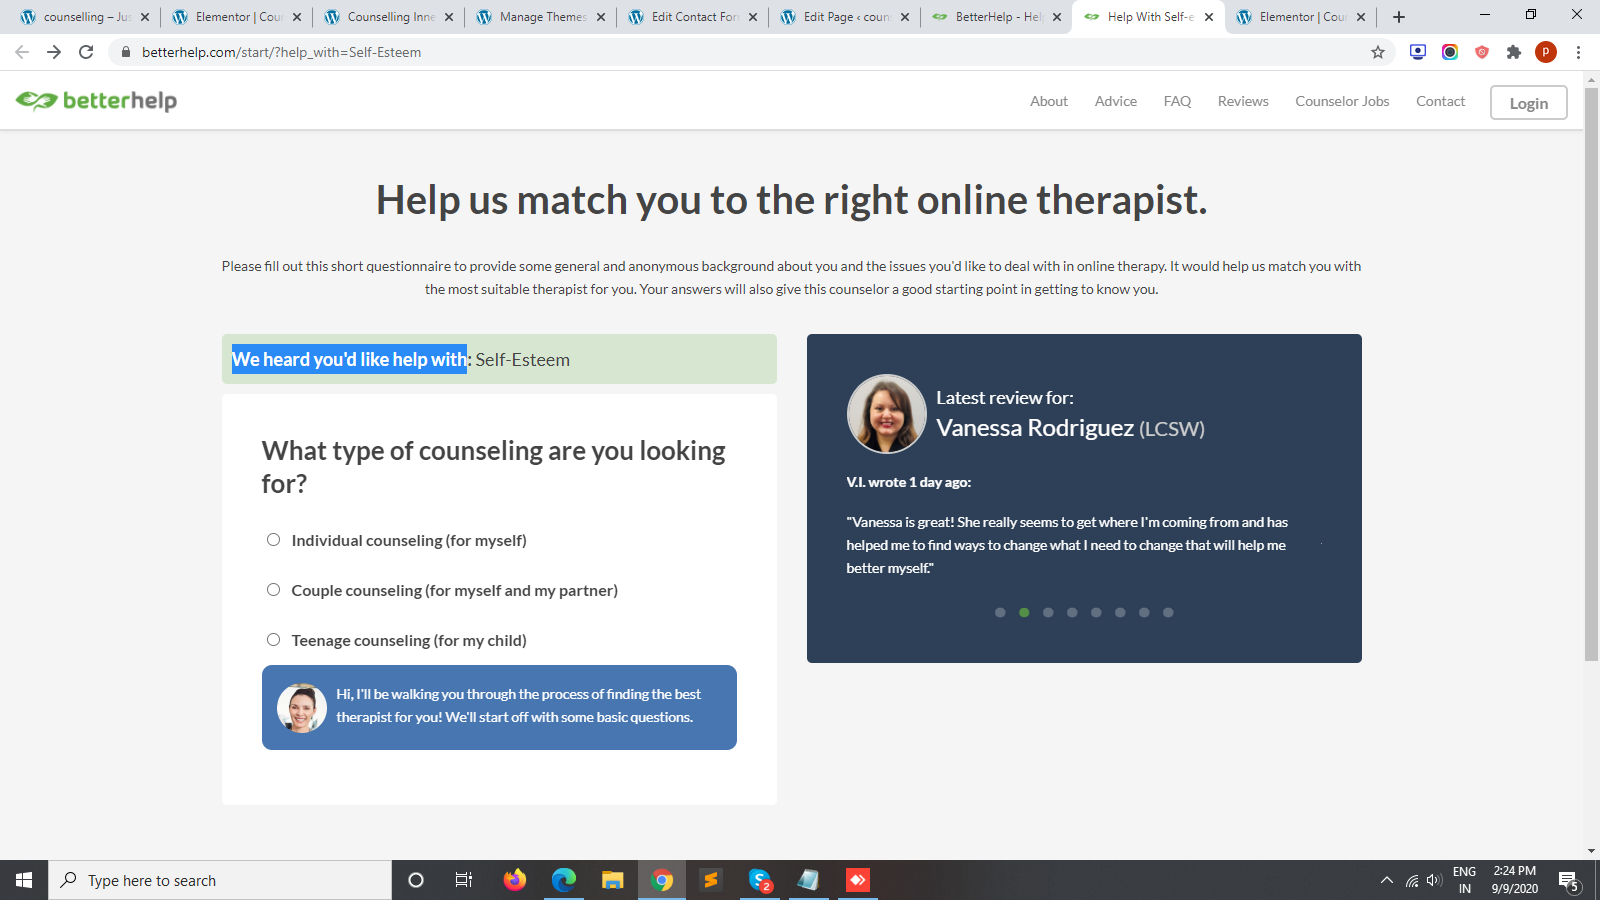The width and height of the screenshot is (1600, 900).
Task: Open a new tab with plus icon
Action: [1399, 17]
